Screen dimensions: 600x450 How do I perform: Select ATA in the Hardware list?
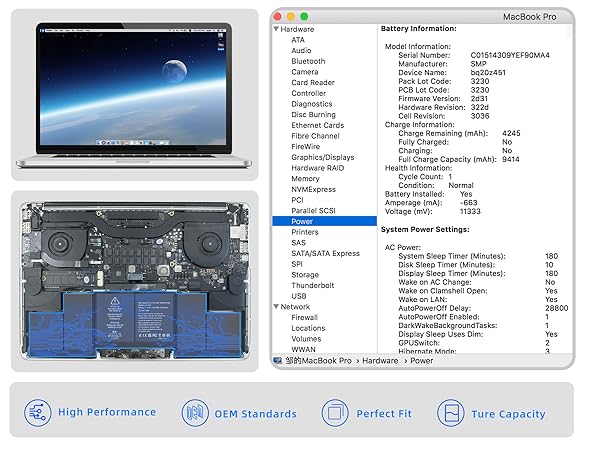(298, 40)
